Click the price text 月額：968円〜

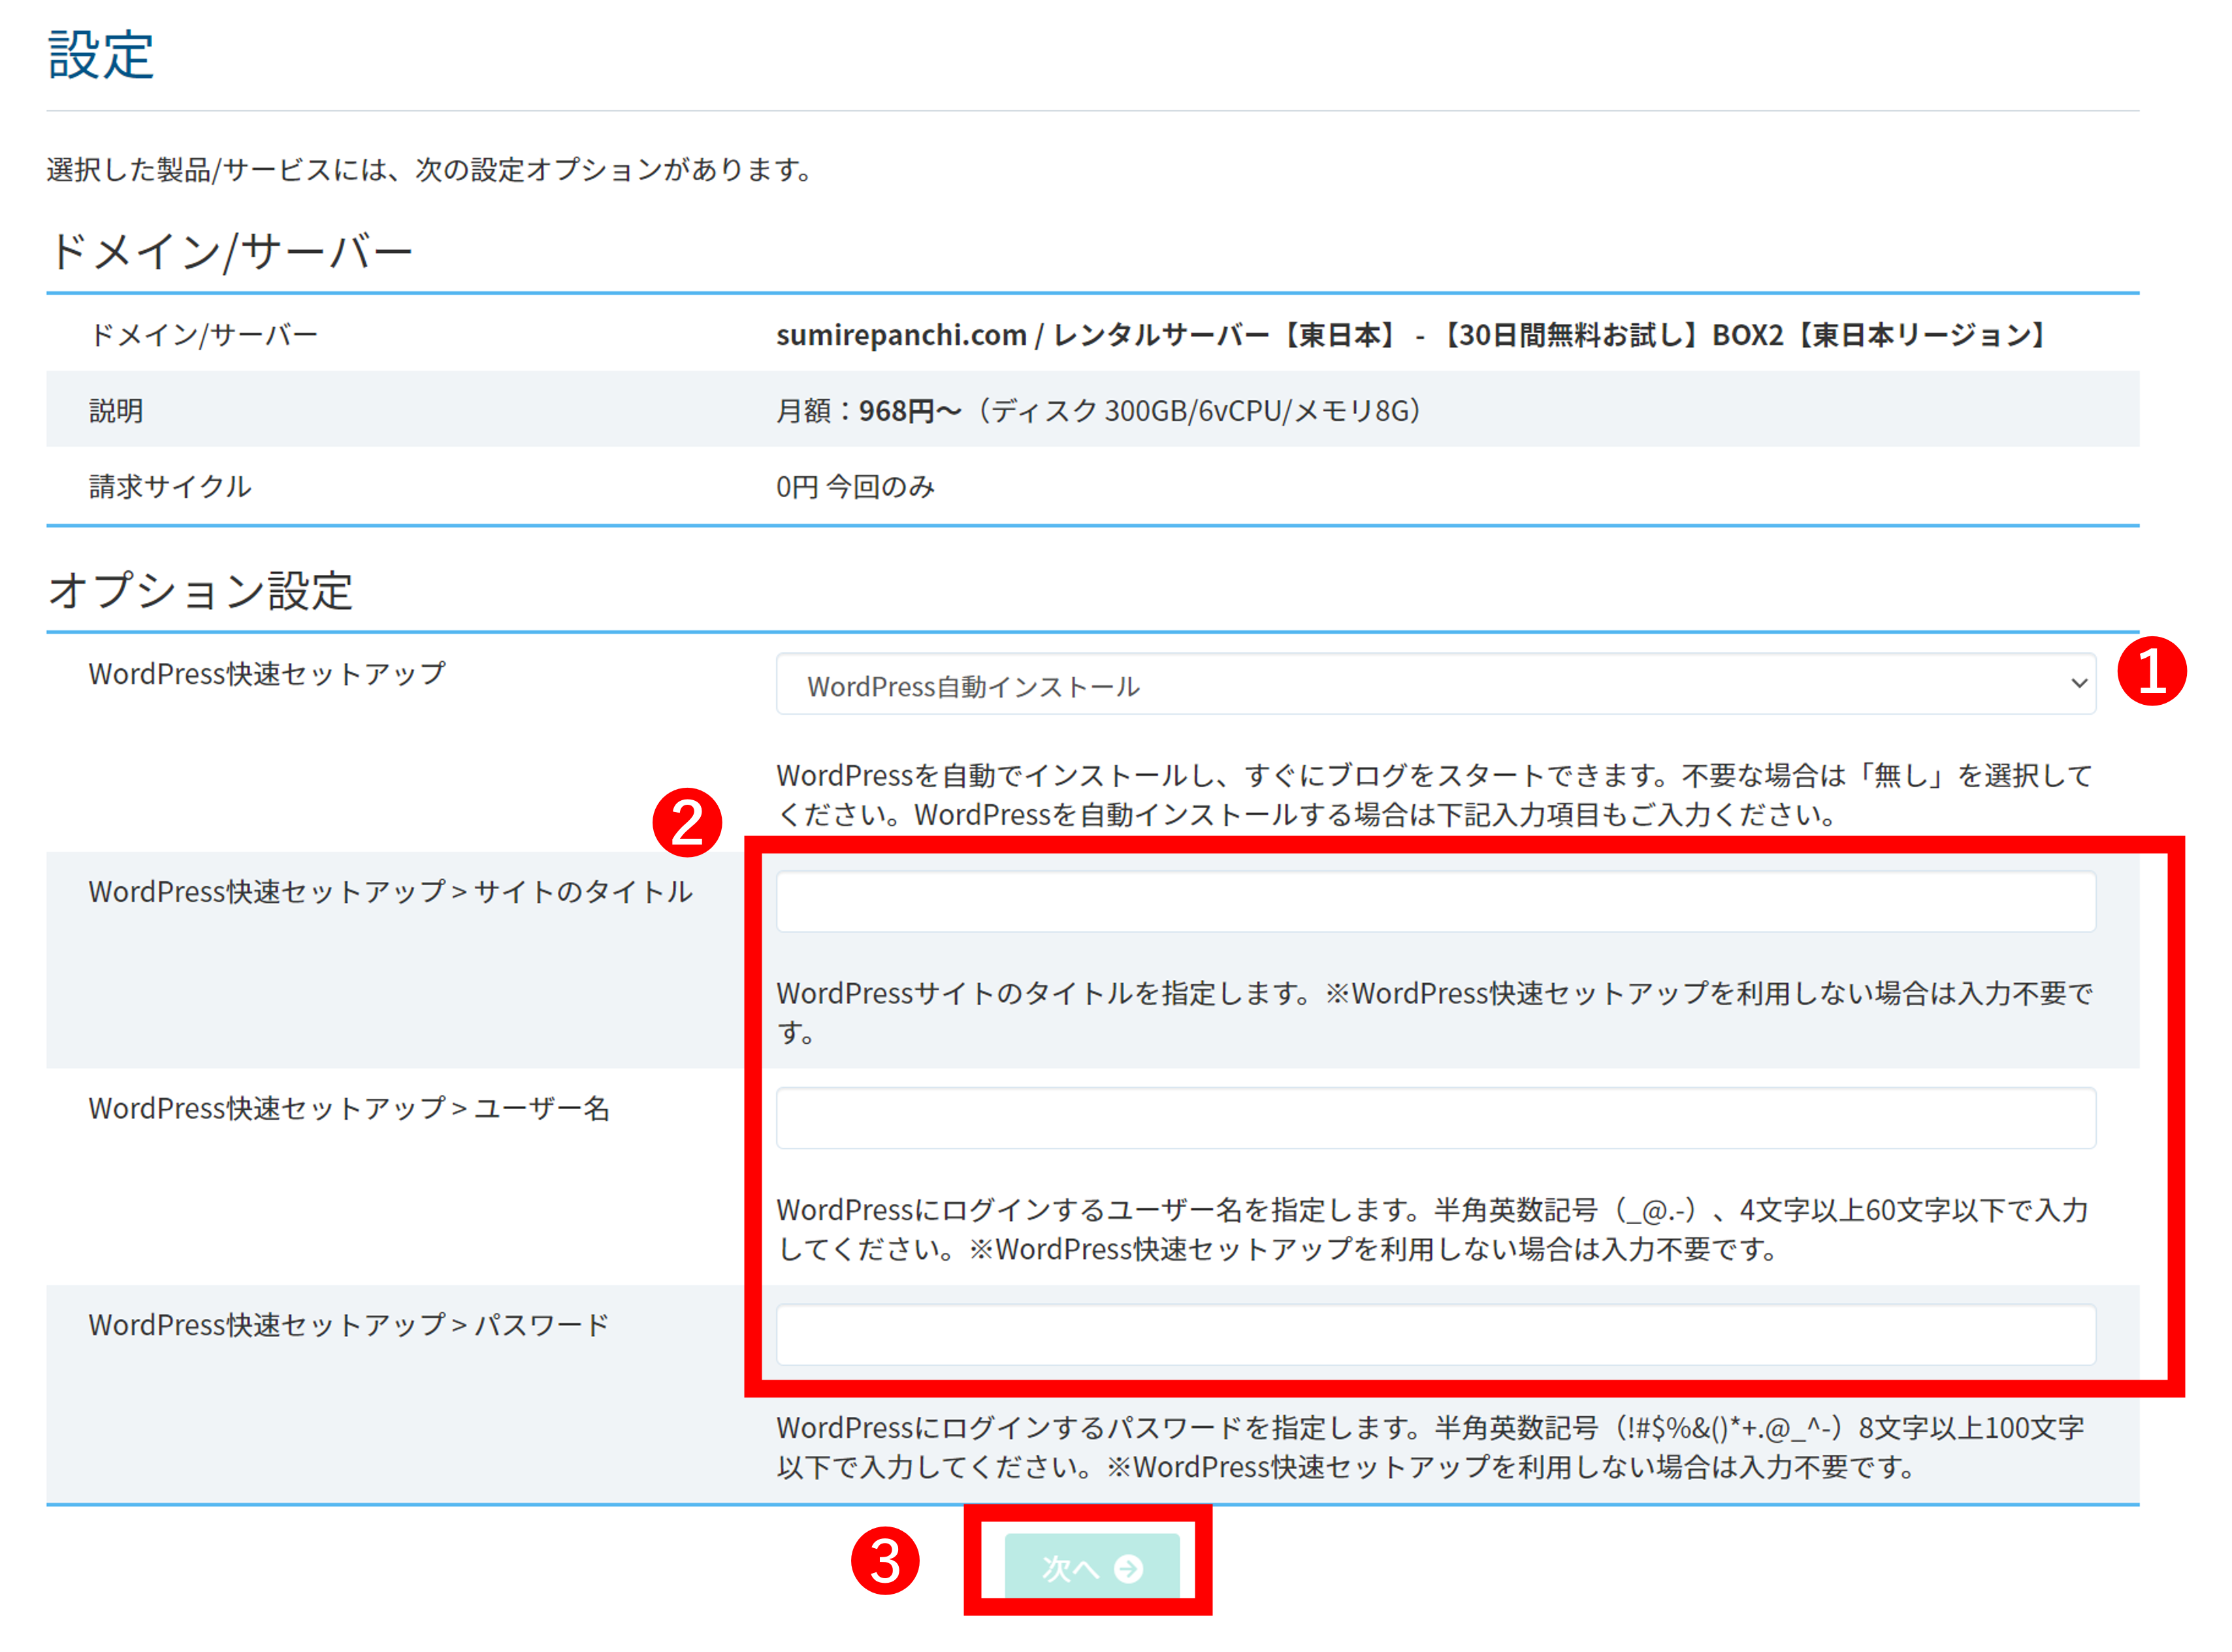coord(868,411)
